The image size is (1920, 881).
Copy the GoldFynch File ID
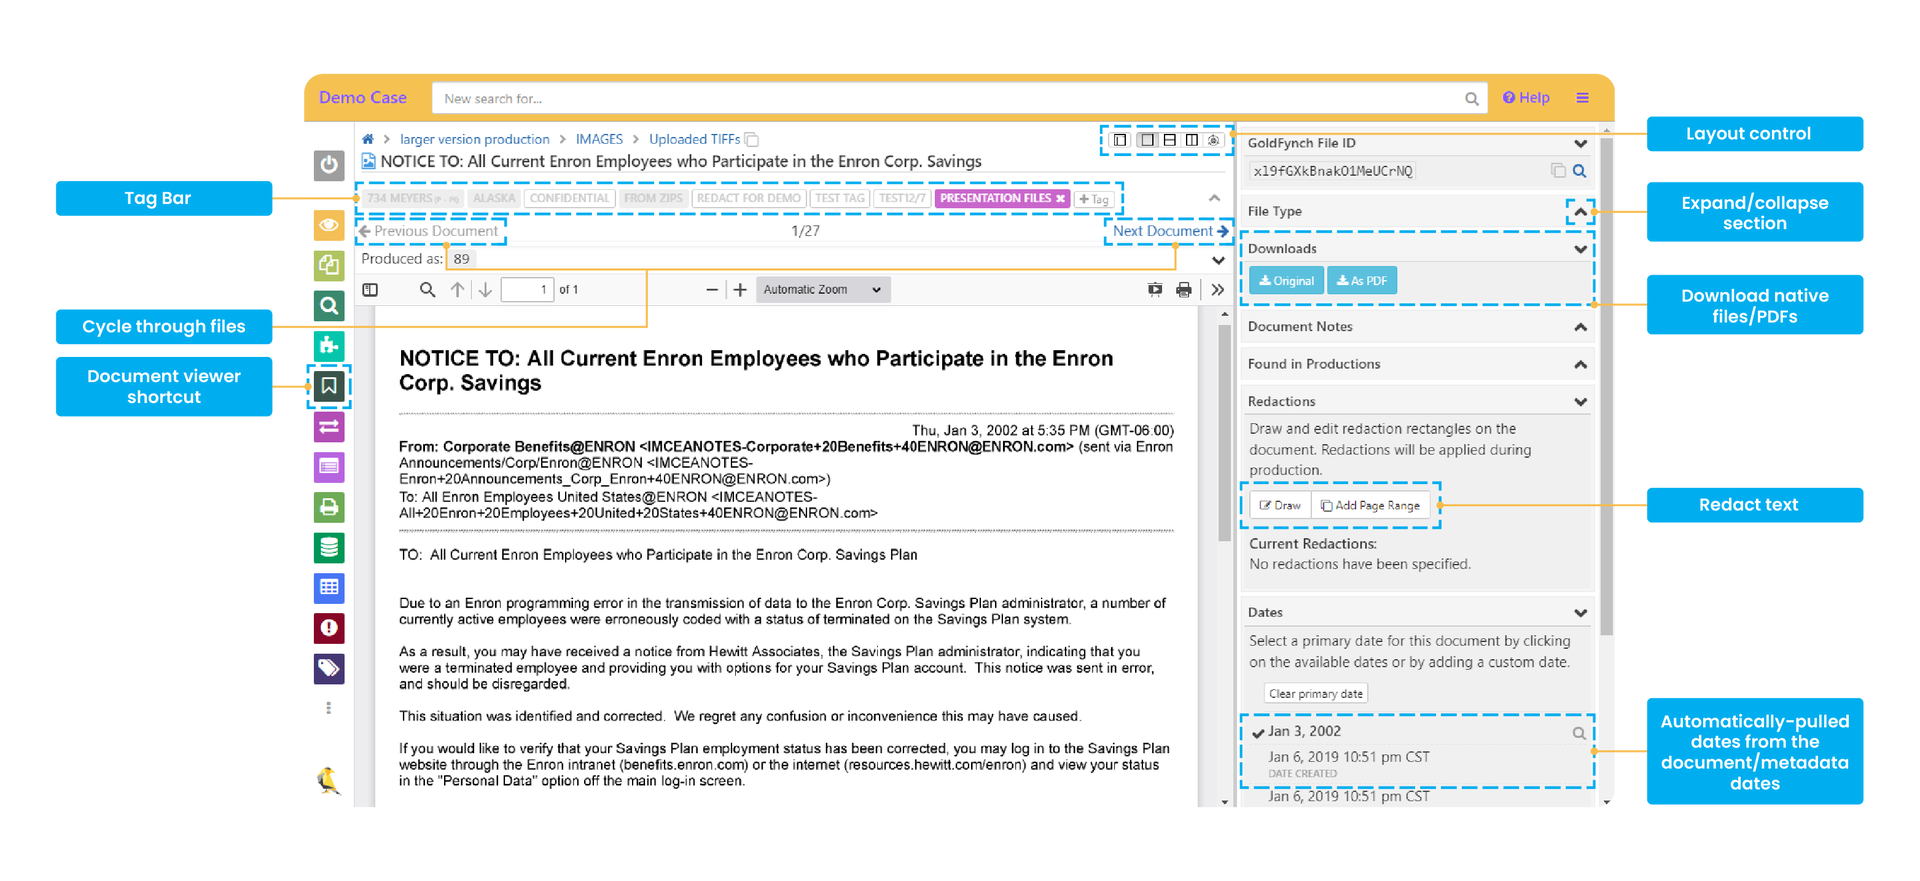[1558, 171]
